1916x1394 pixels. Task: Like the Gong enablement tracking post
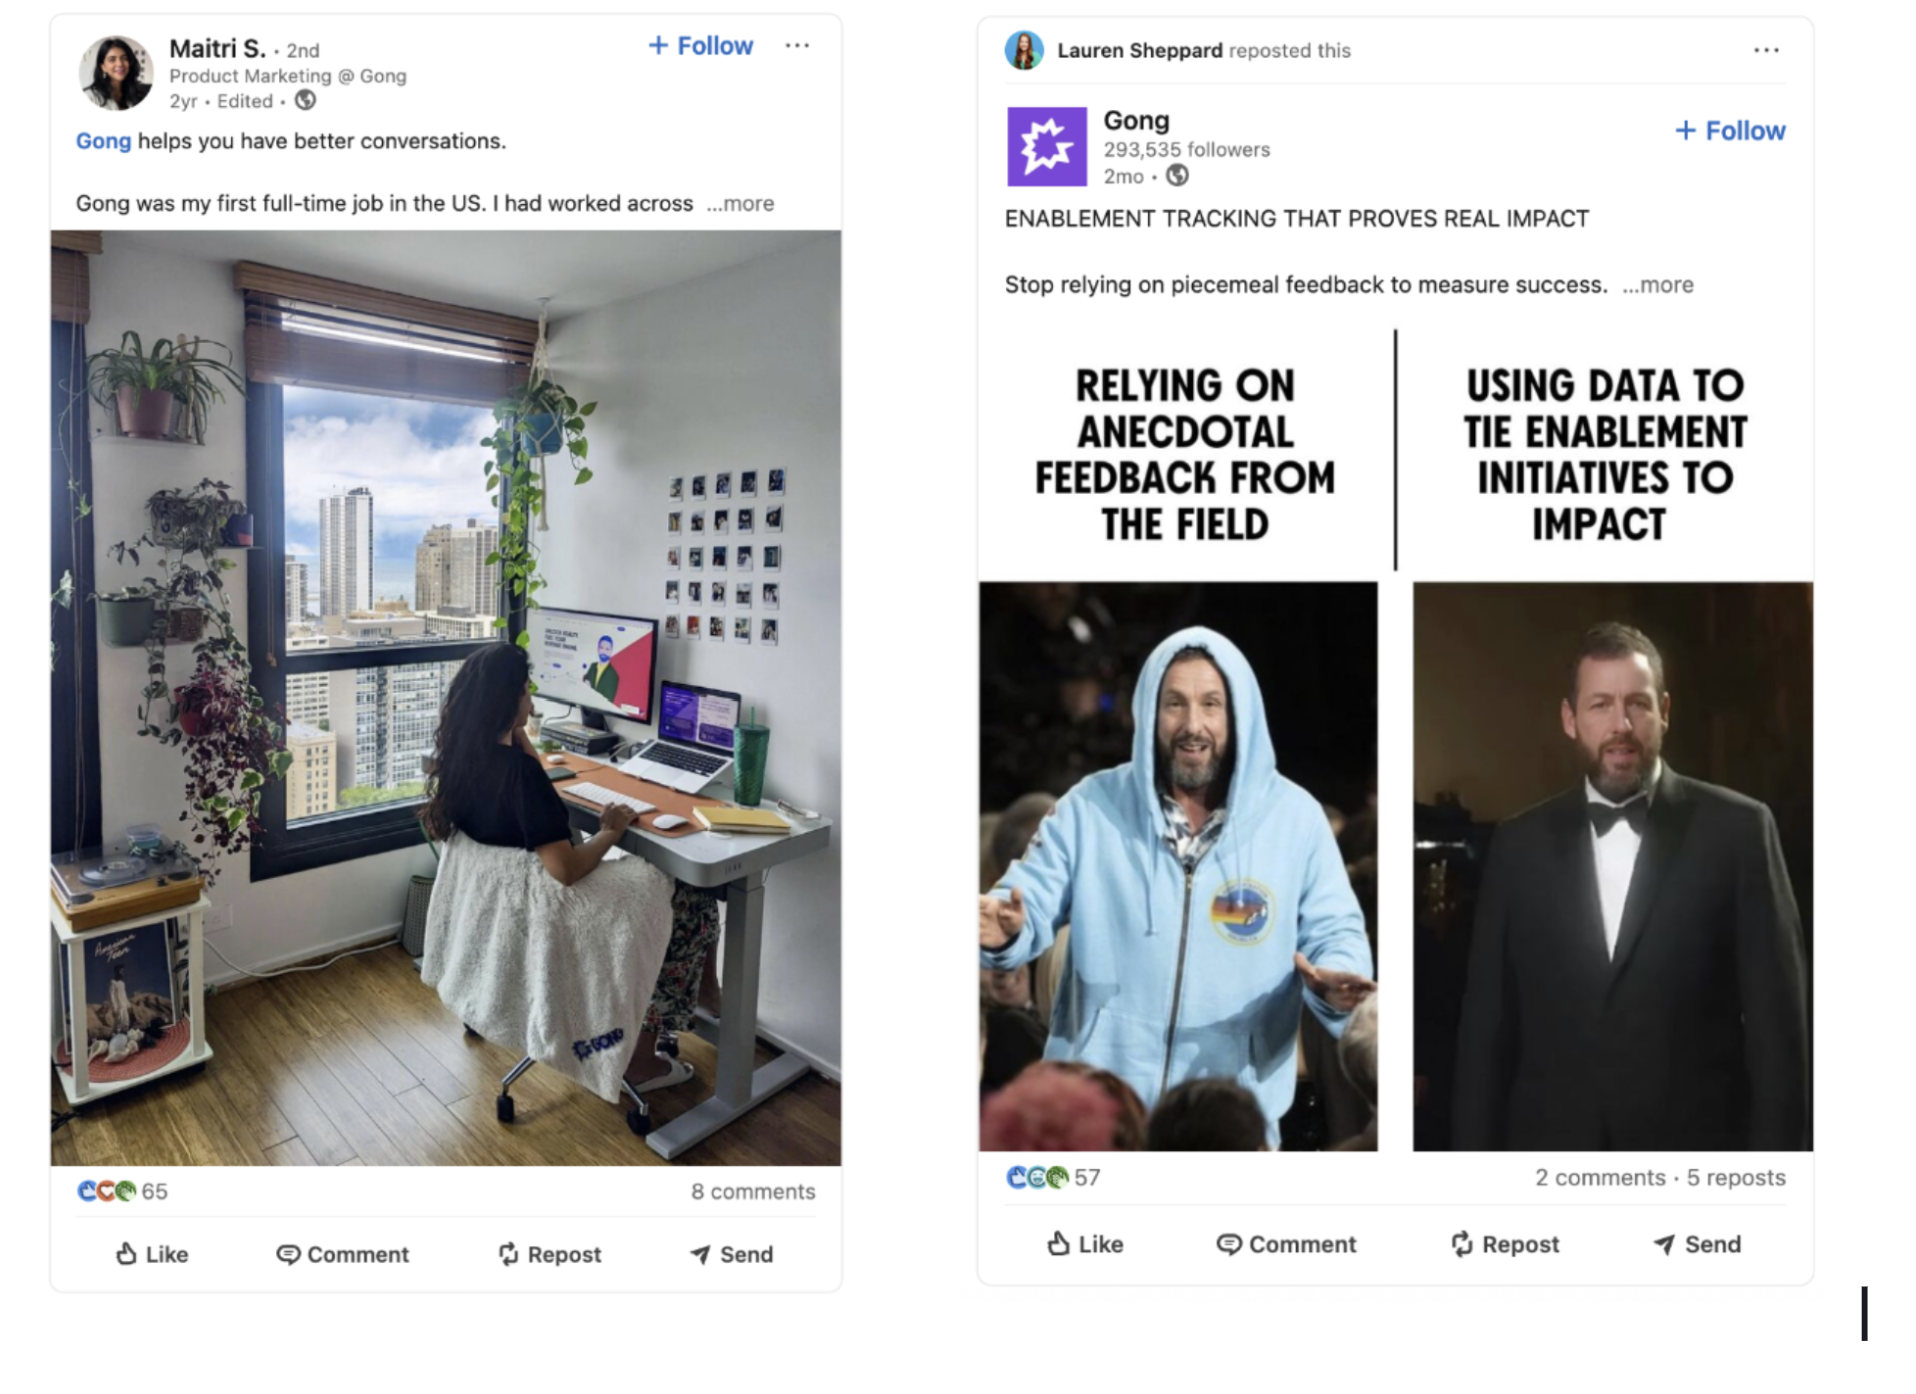click(1085, 1244)
